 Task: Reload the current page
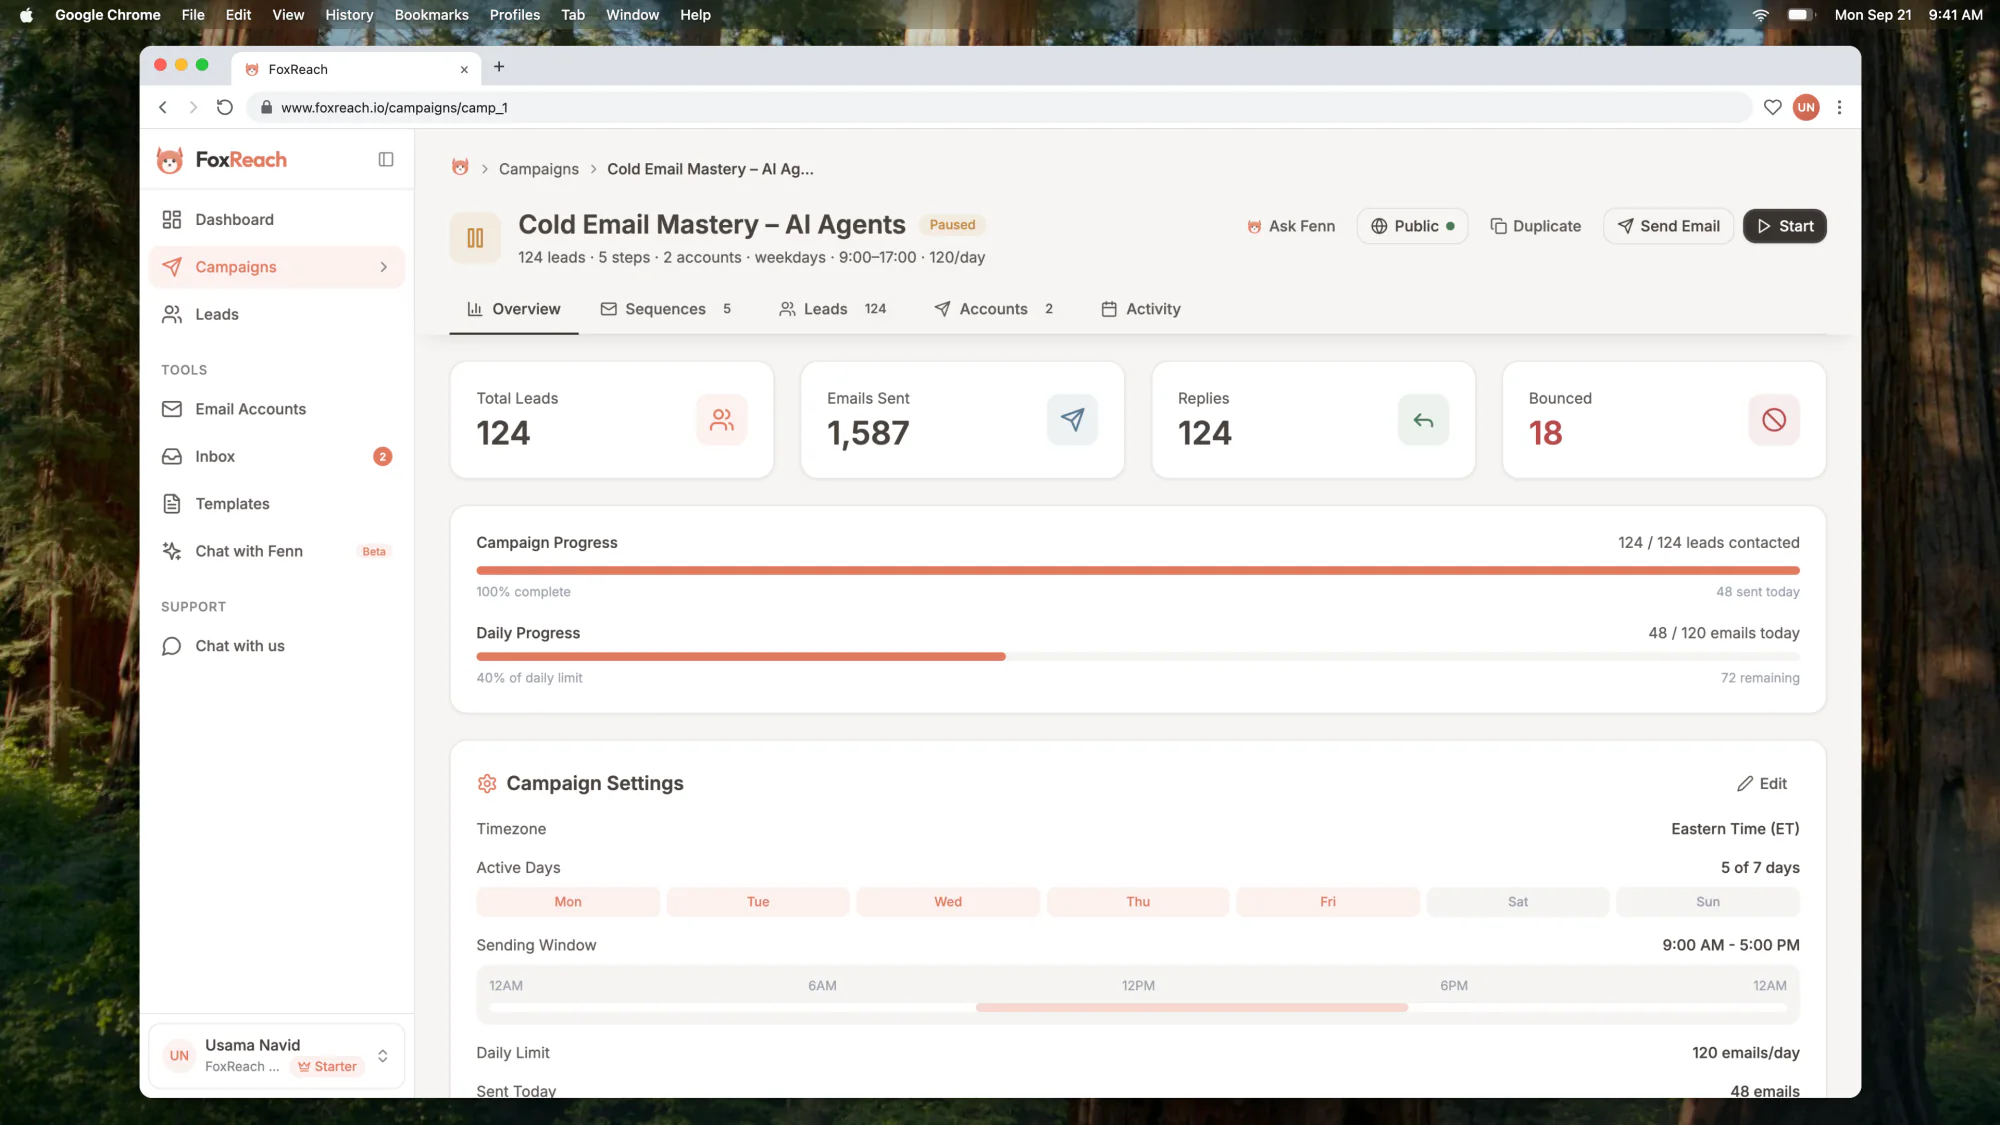(x=225, y=108)
